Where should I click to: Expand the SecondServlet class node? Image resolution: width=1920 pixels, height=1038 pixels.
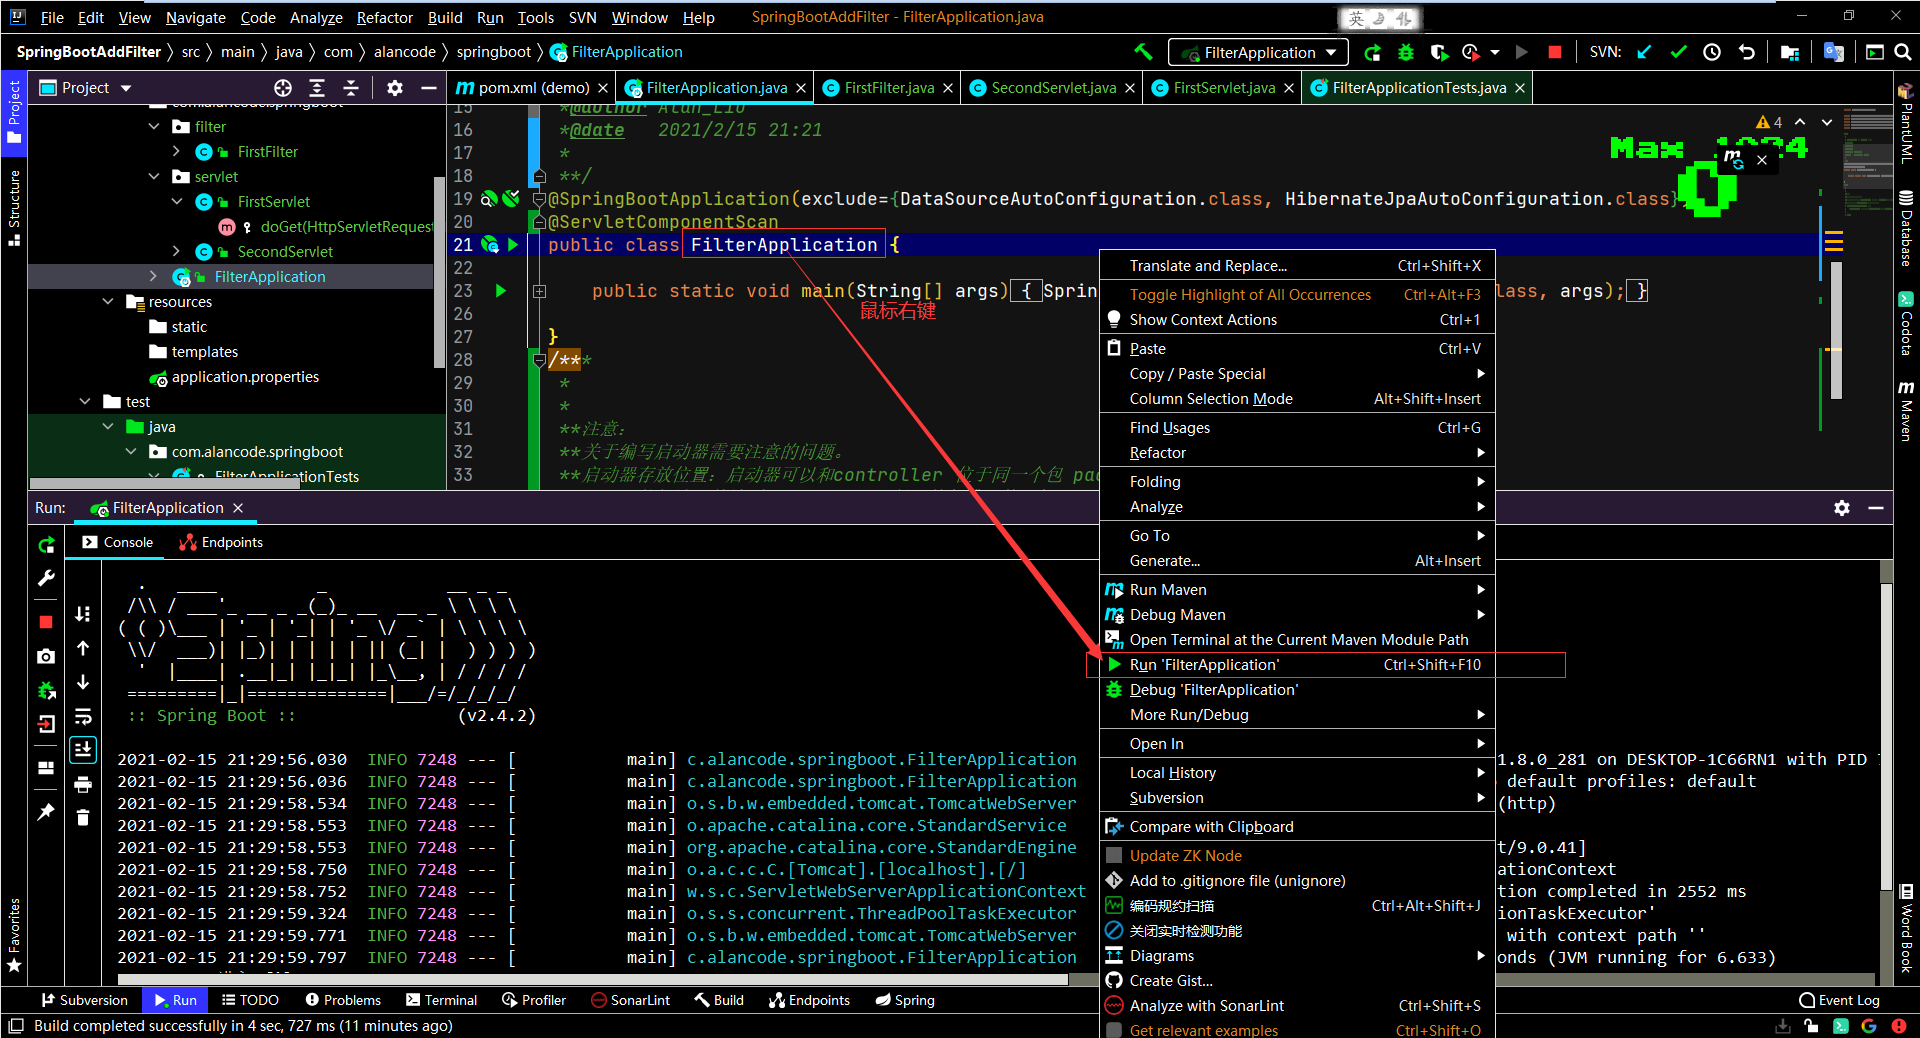(x=177, y=252)
